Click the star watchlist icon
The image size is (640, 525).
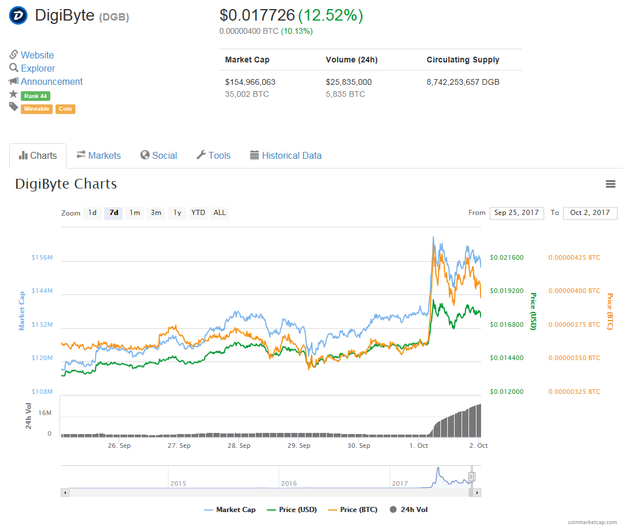pyautogui.click(x=13, y=95)
